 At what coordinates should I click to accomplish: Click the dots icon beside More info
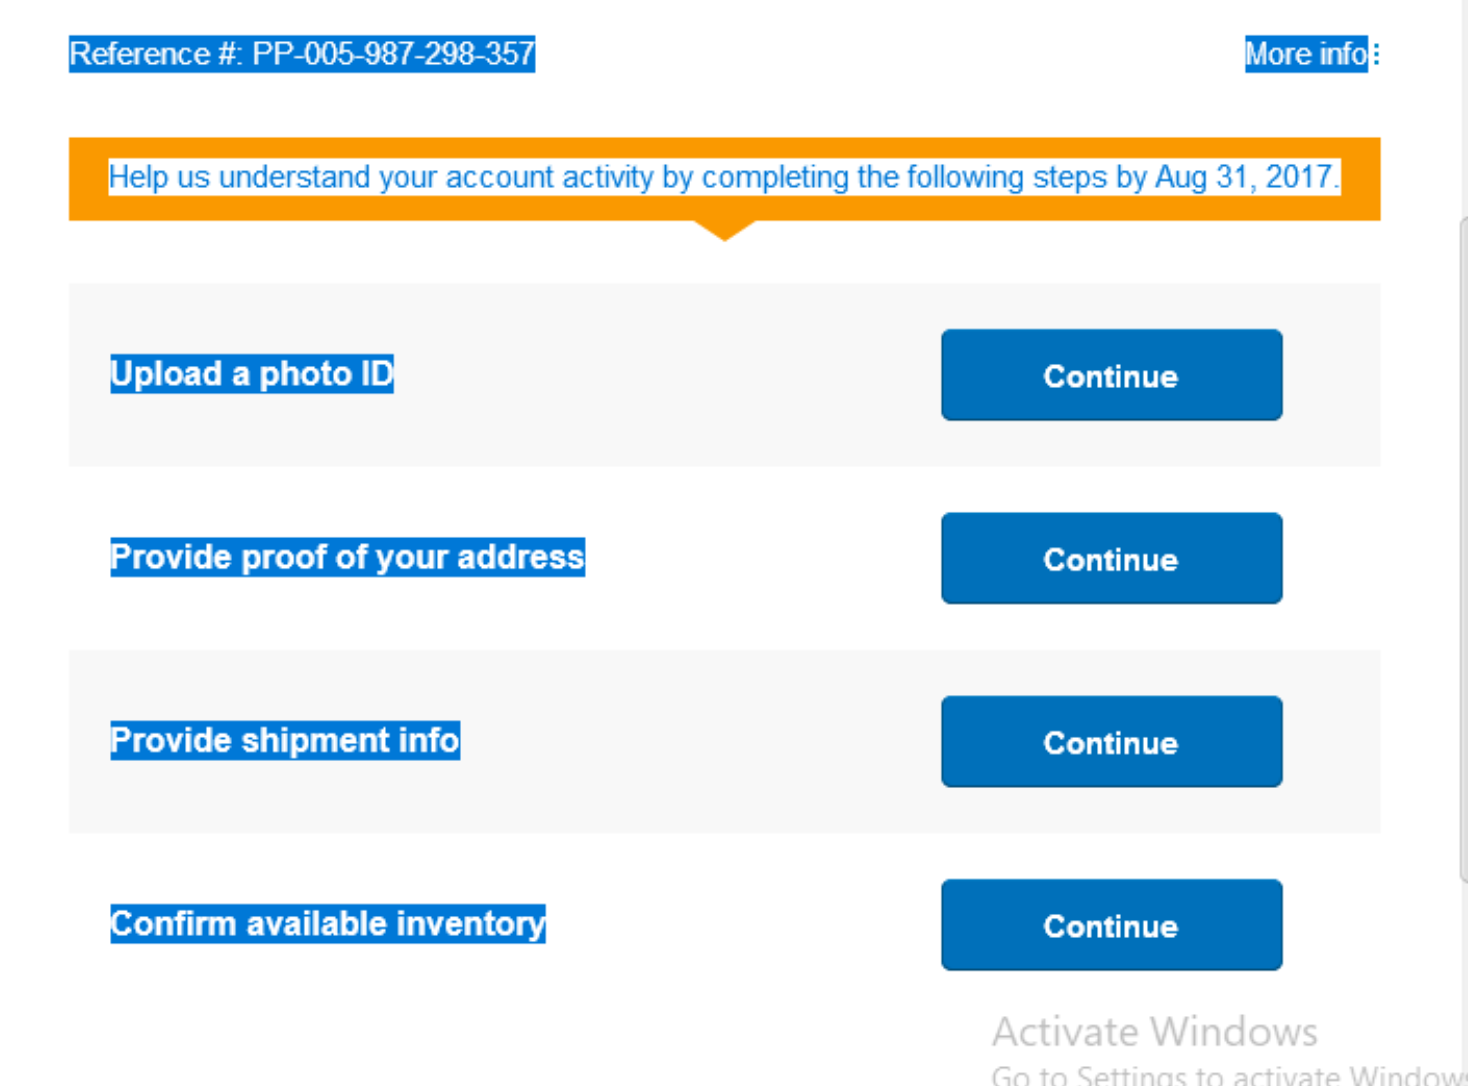tap(1376, 54)
